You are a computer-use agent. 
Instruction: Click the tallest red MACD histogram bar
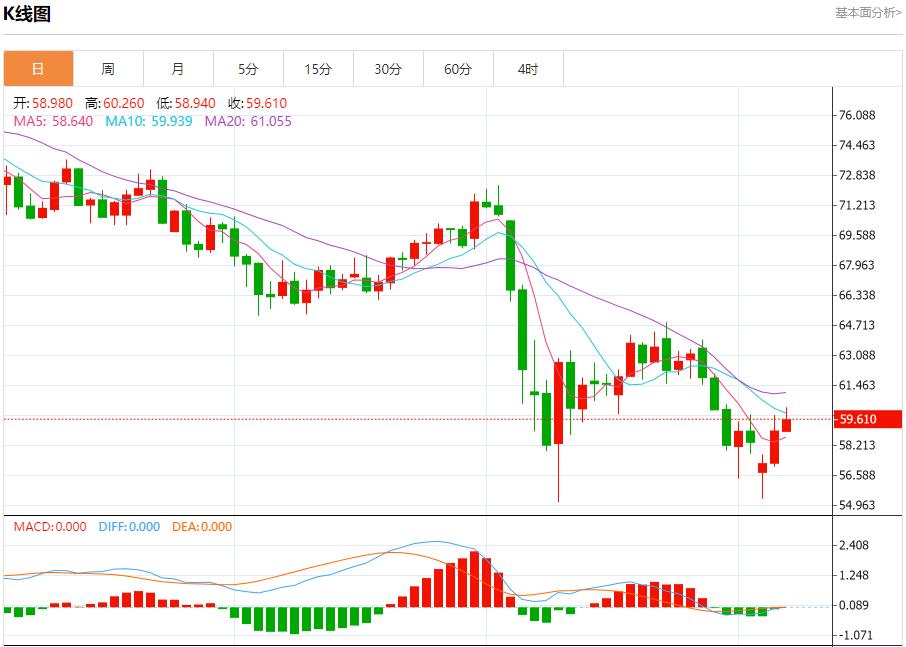(474, 579)
